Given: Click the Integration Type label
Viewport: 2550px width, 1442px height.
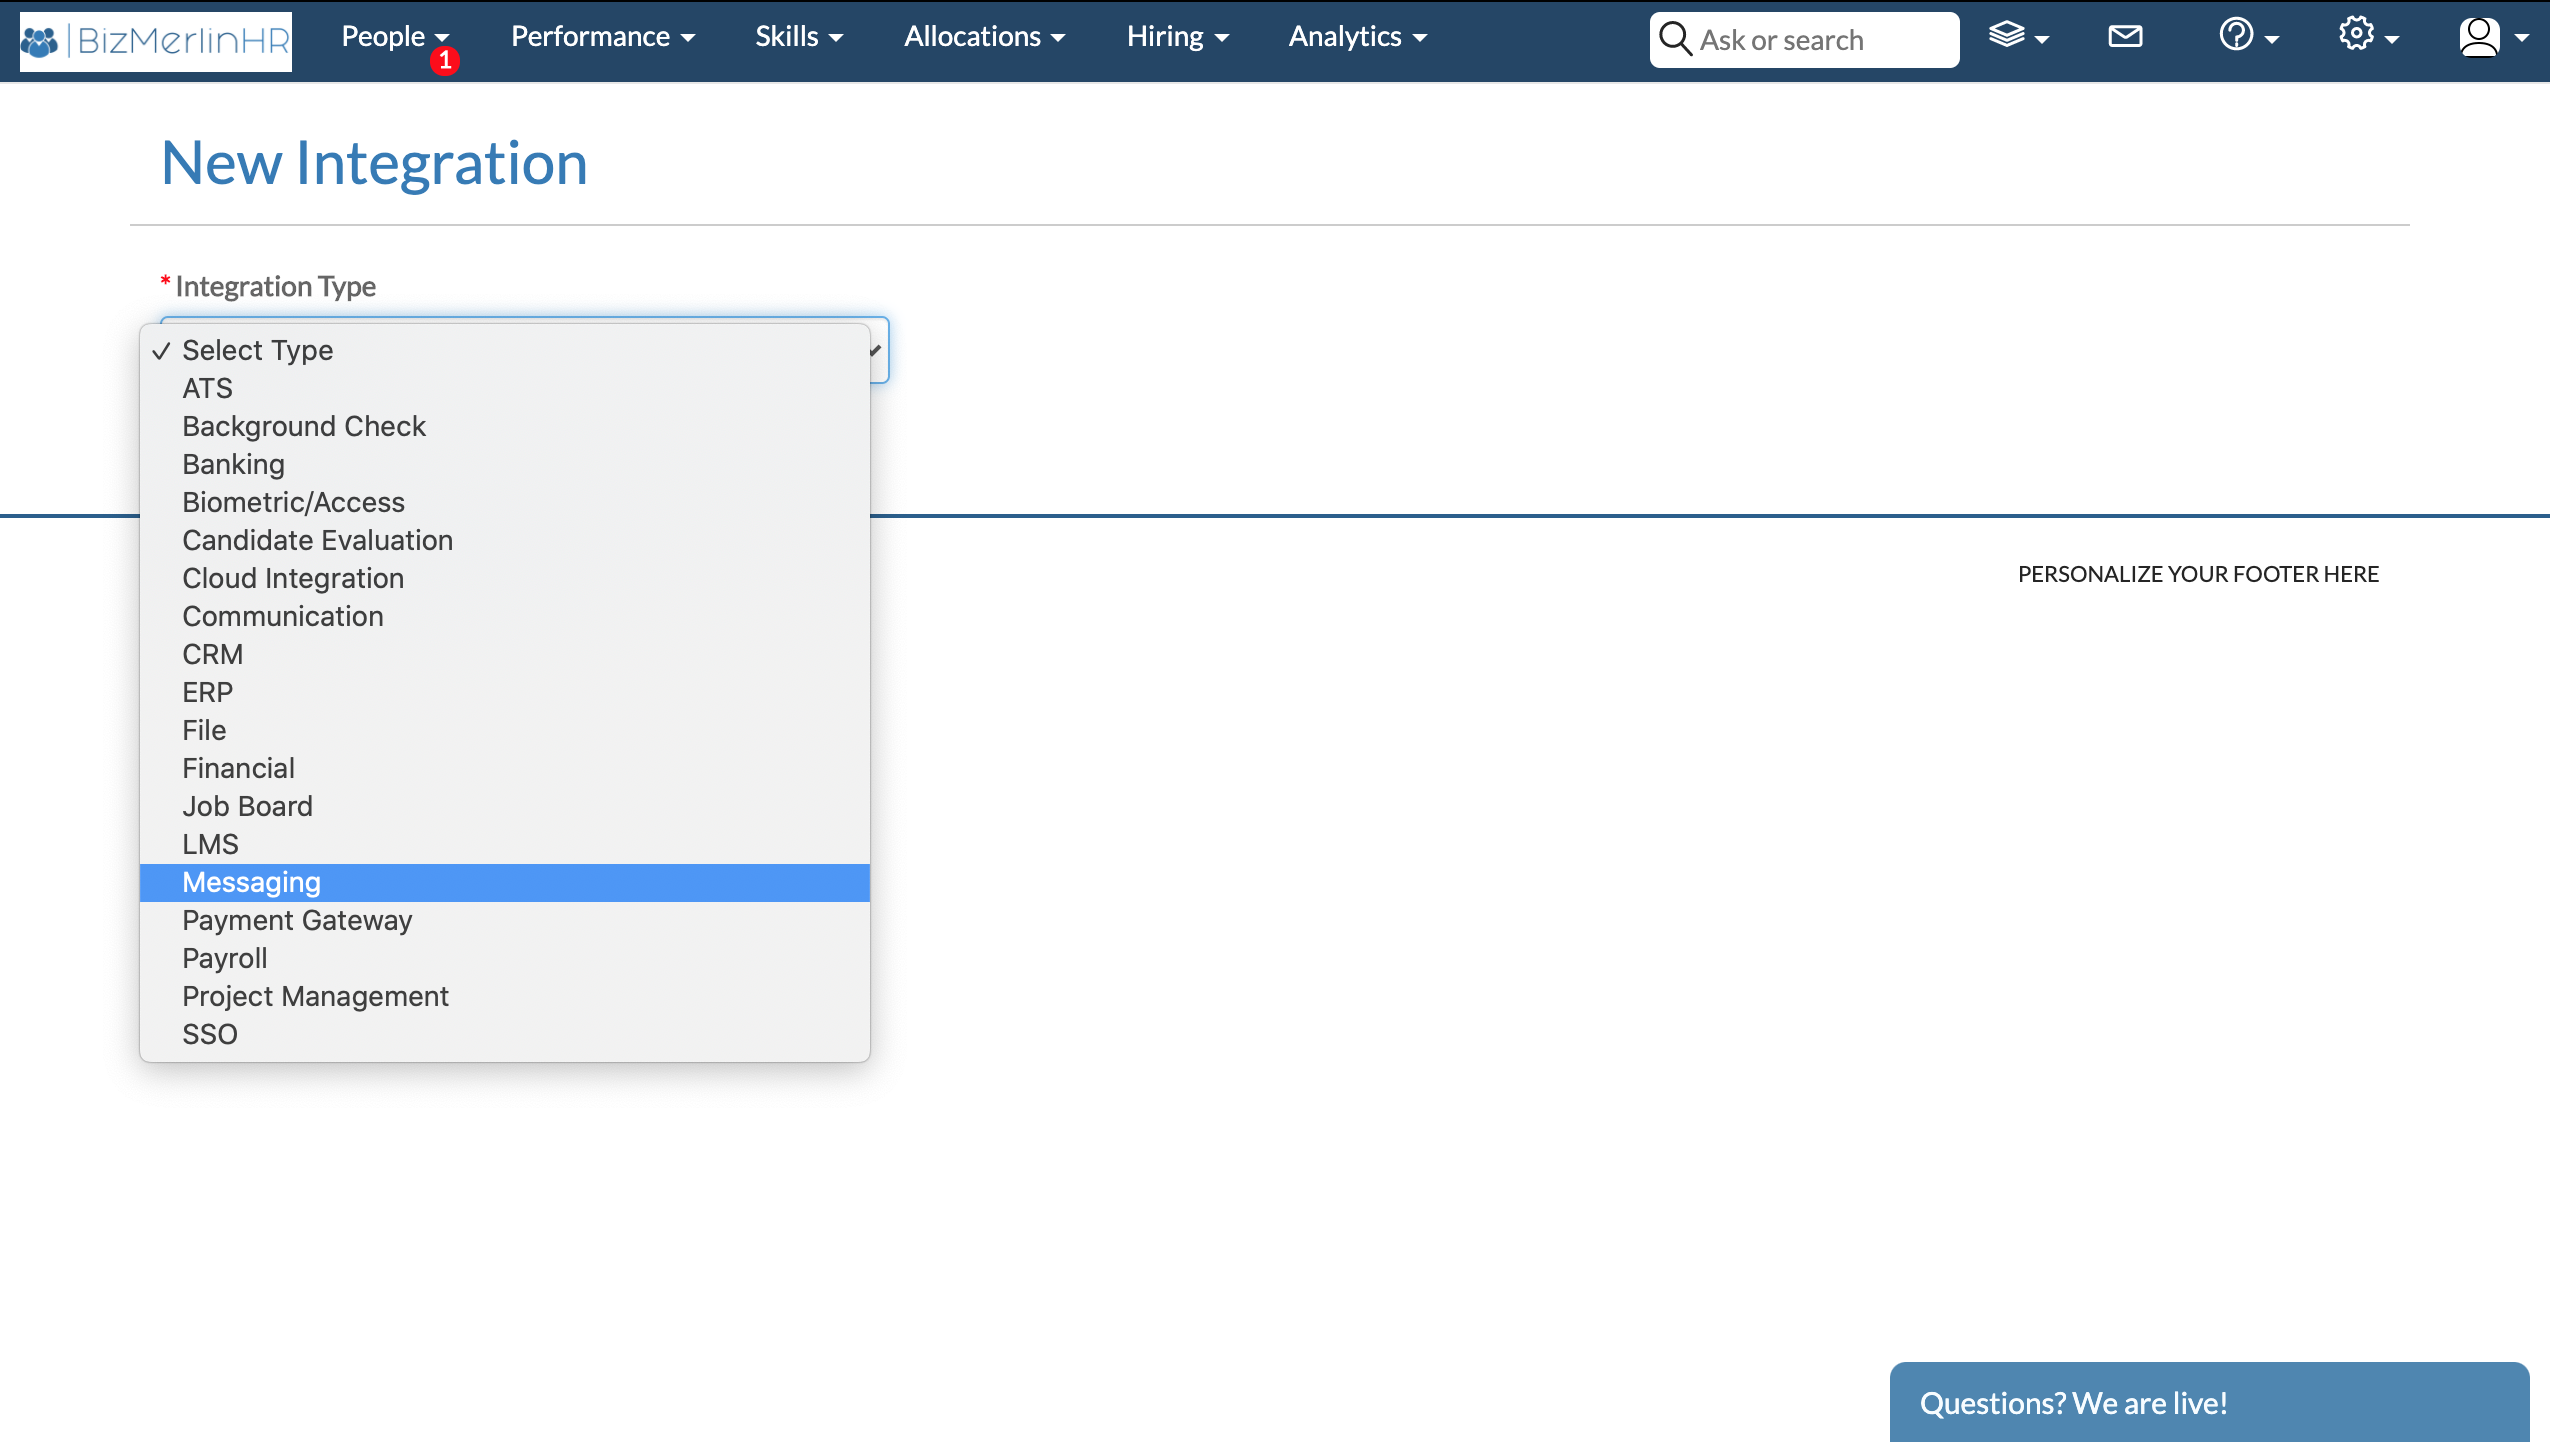Looking at the screenshot, I should [275, 287].
